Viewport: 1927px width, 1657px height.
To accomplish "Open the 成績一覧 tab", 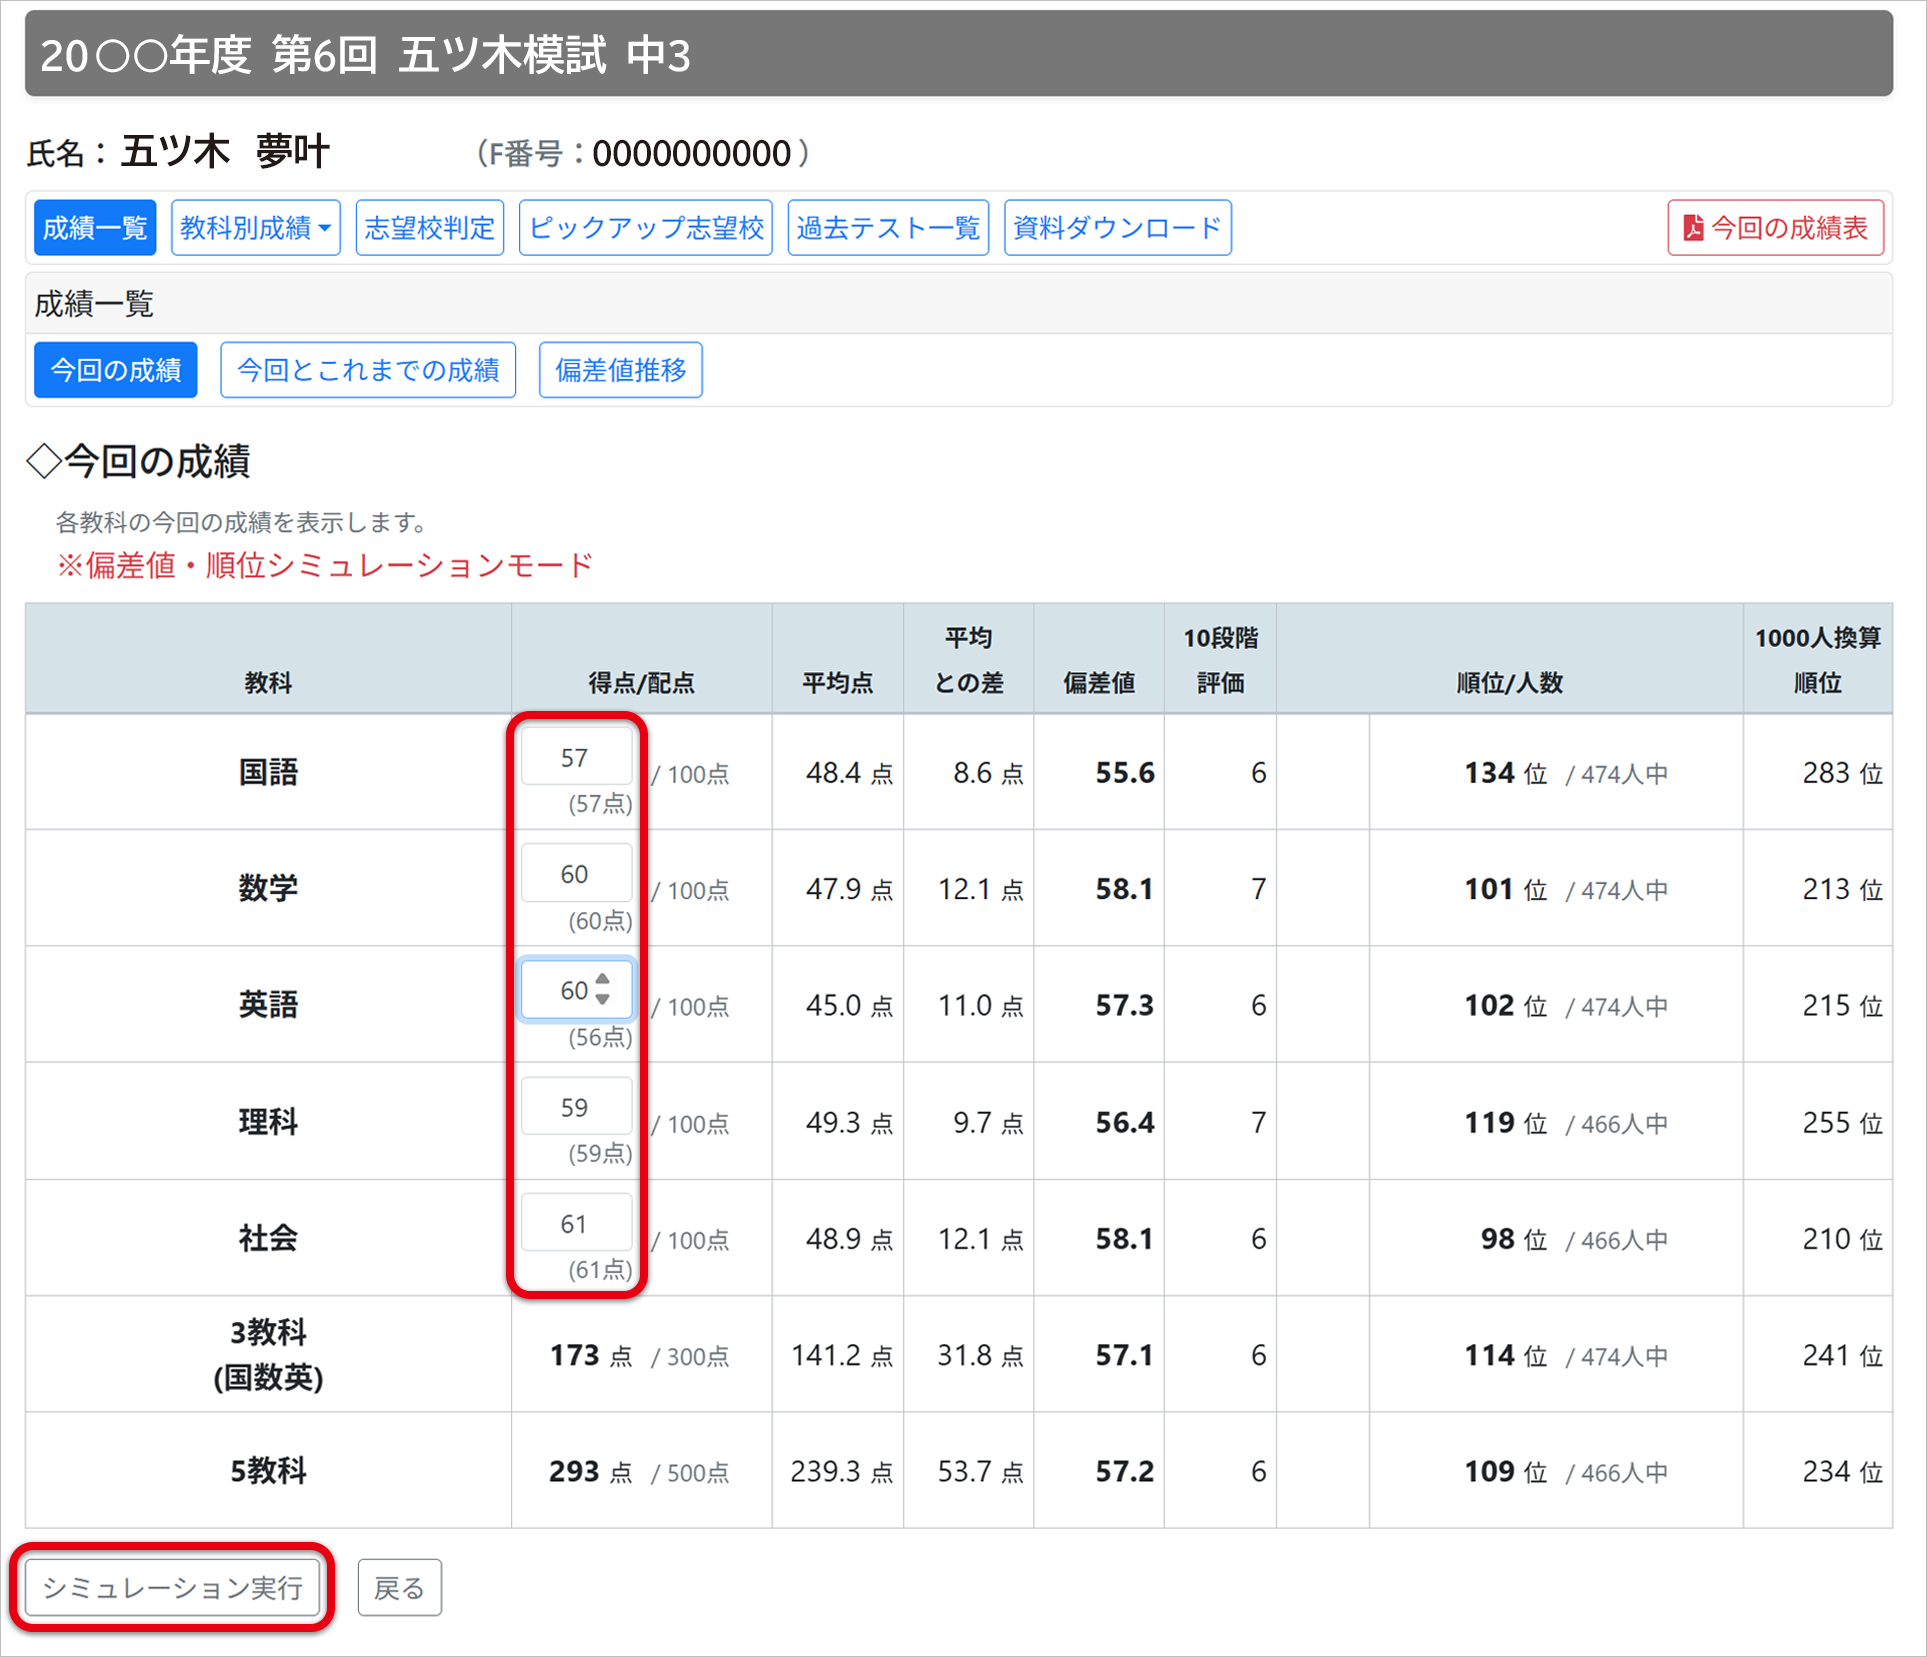I will coord(95,228).
